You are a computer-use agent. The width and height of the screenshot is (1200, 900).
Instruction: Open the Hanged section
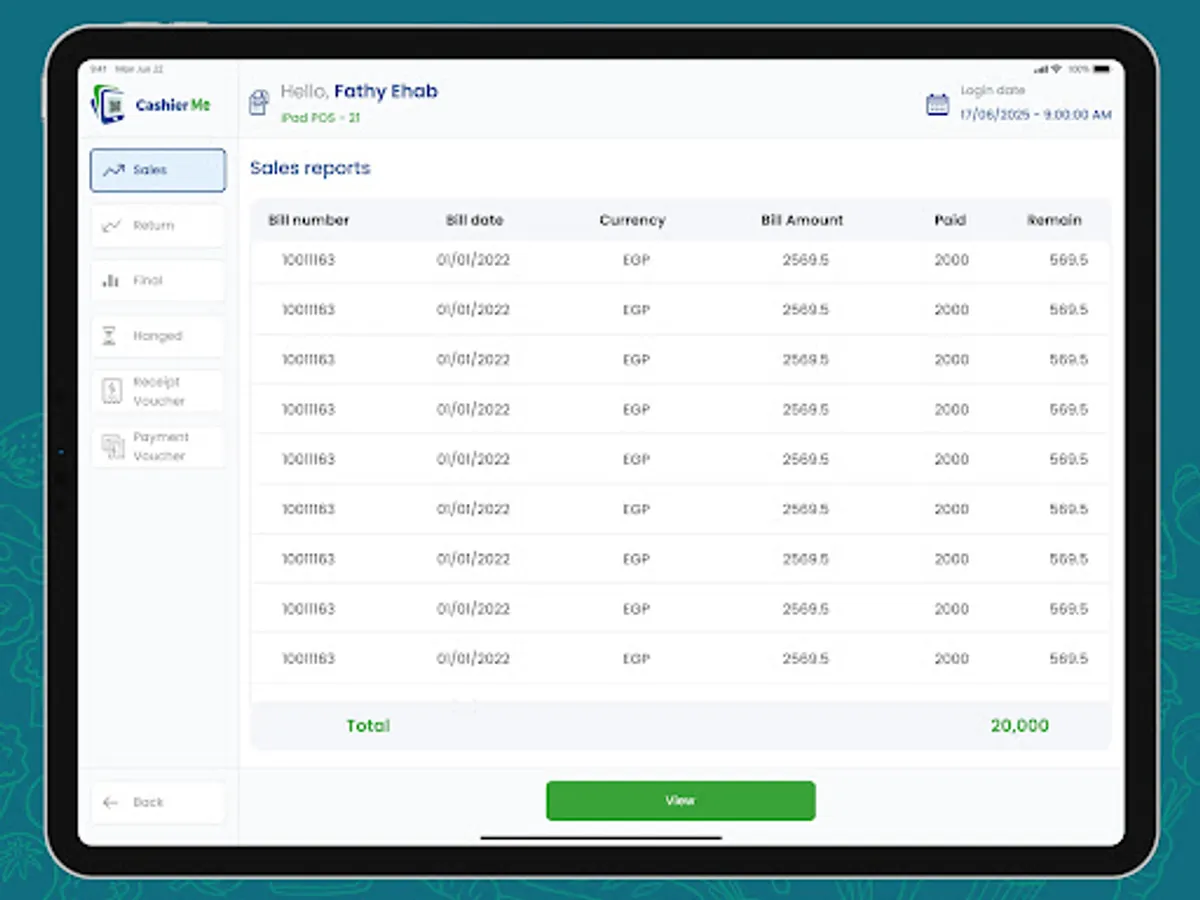157,335
